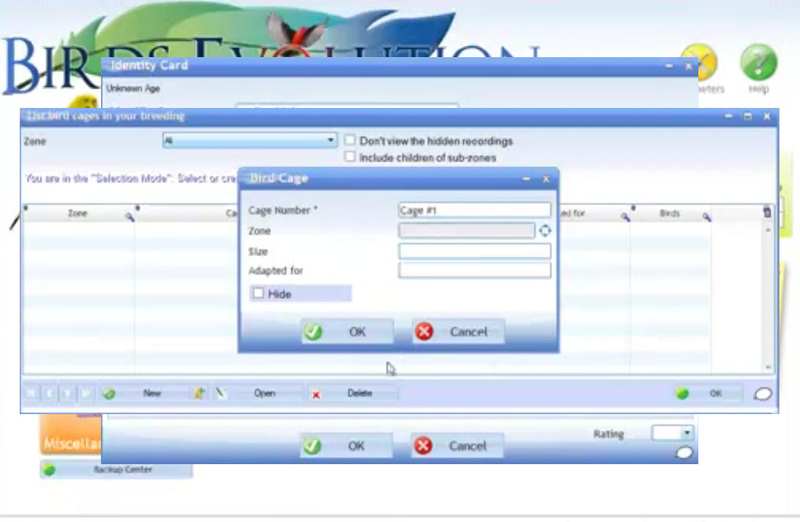Click search icon in Zone column header
Viewport: 800px width, 522px height.
click(x=130, y=217)
